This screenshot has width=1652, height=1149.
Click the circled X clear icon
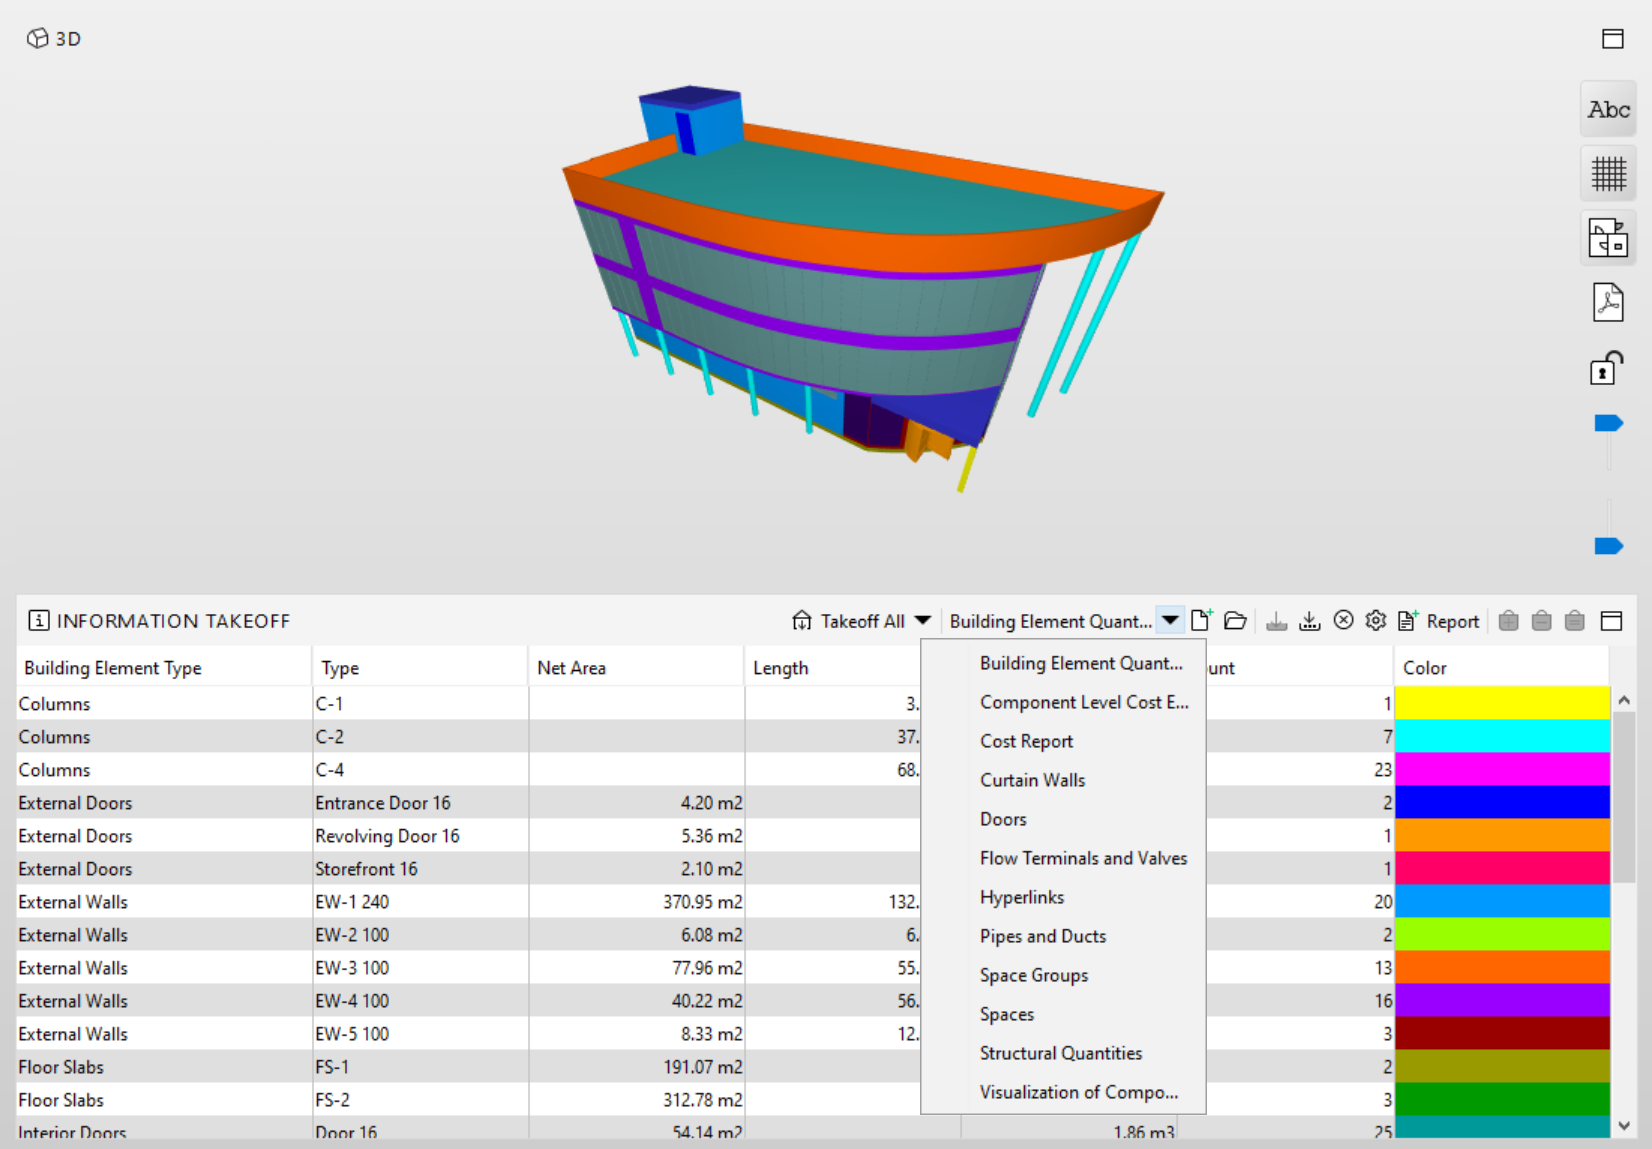1343,621
